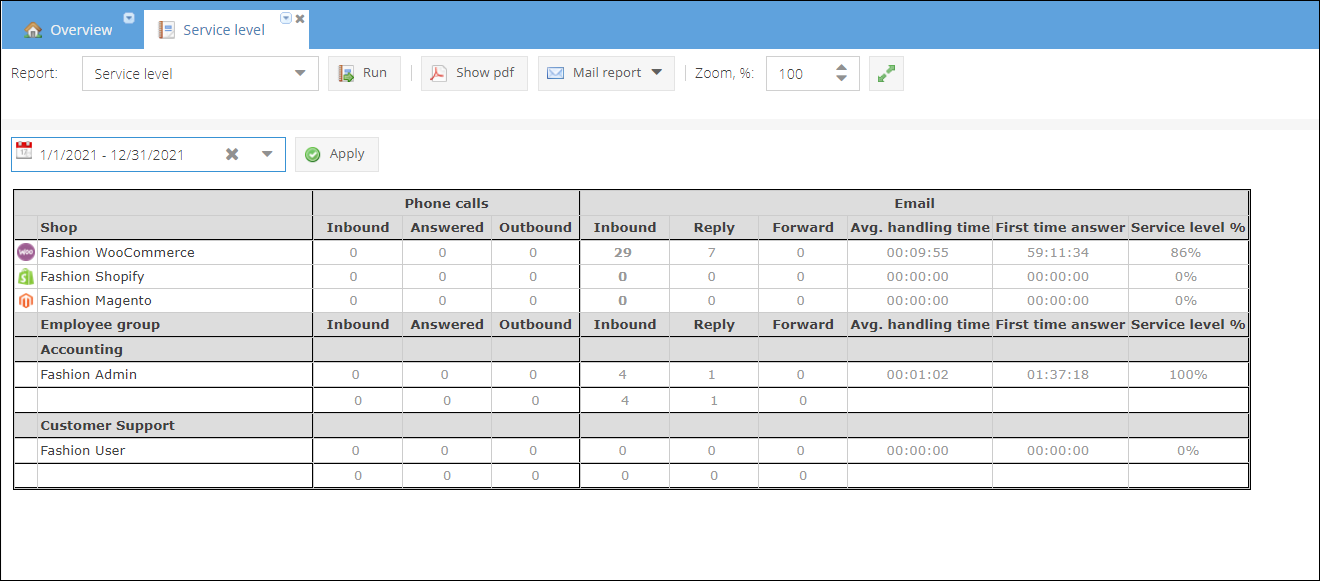Click the Email column group header

coord(915,203)
